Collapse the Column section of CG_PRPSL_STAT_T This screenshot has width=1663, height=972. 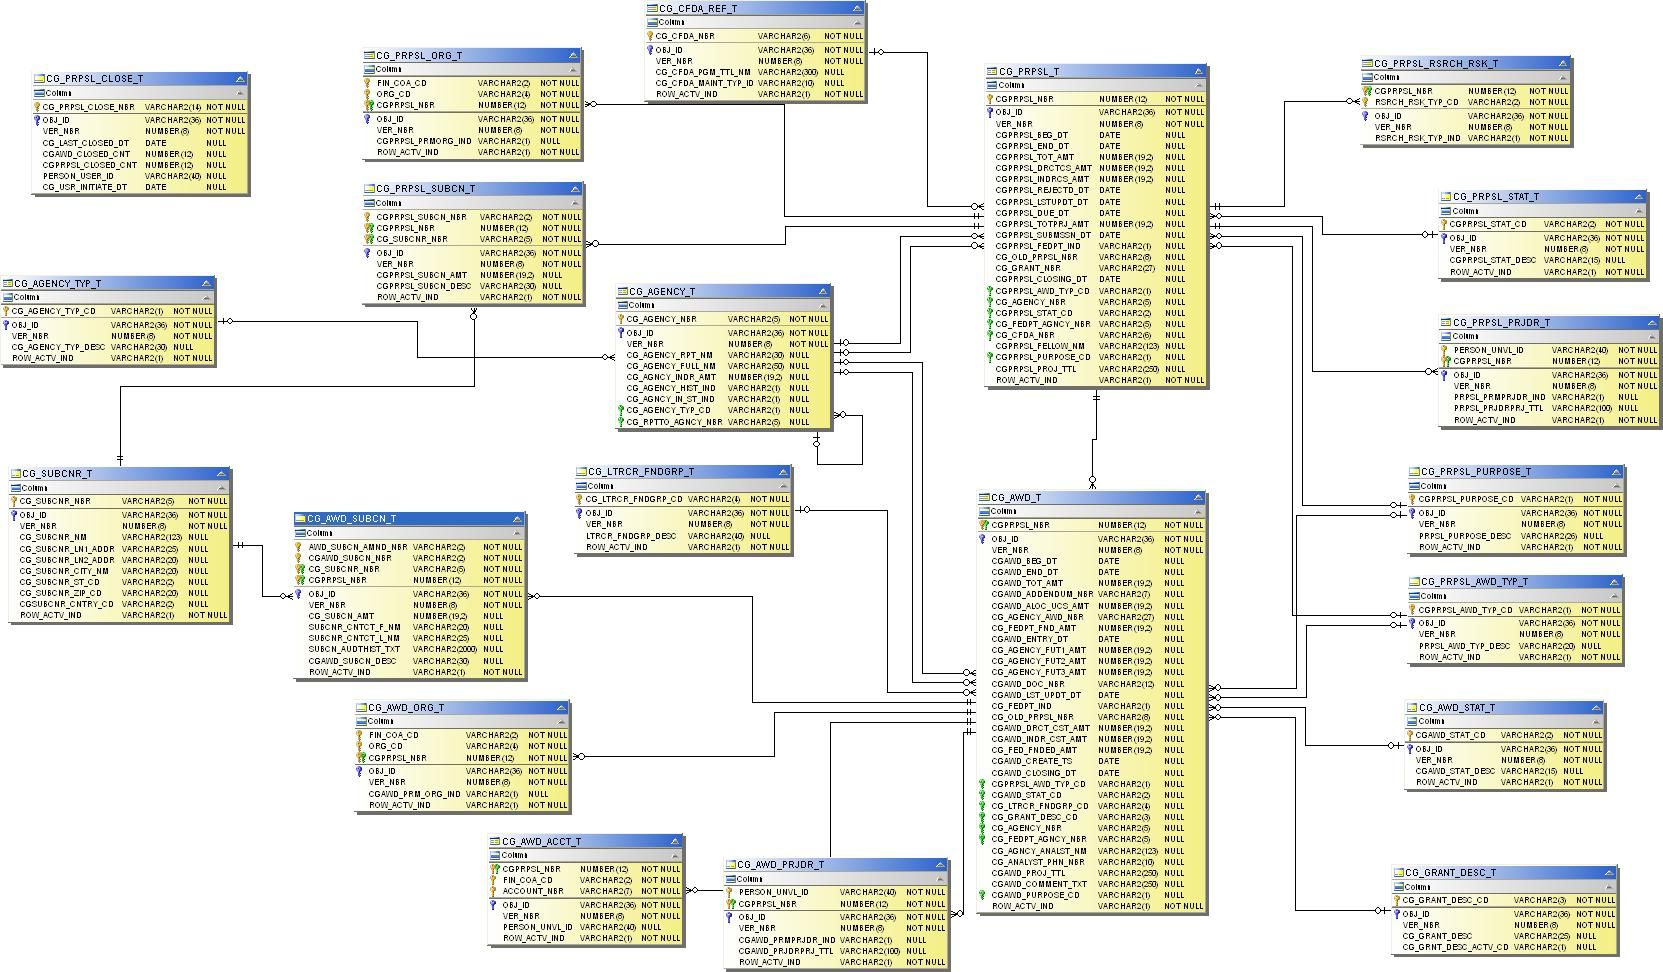point(1639,211)
